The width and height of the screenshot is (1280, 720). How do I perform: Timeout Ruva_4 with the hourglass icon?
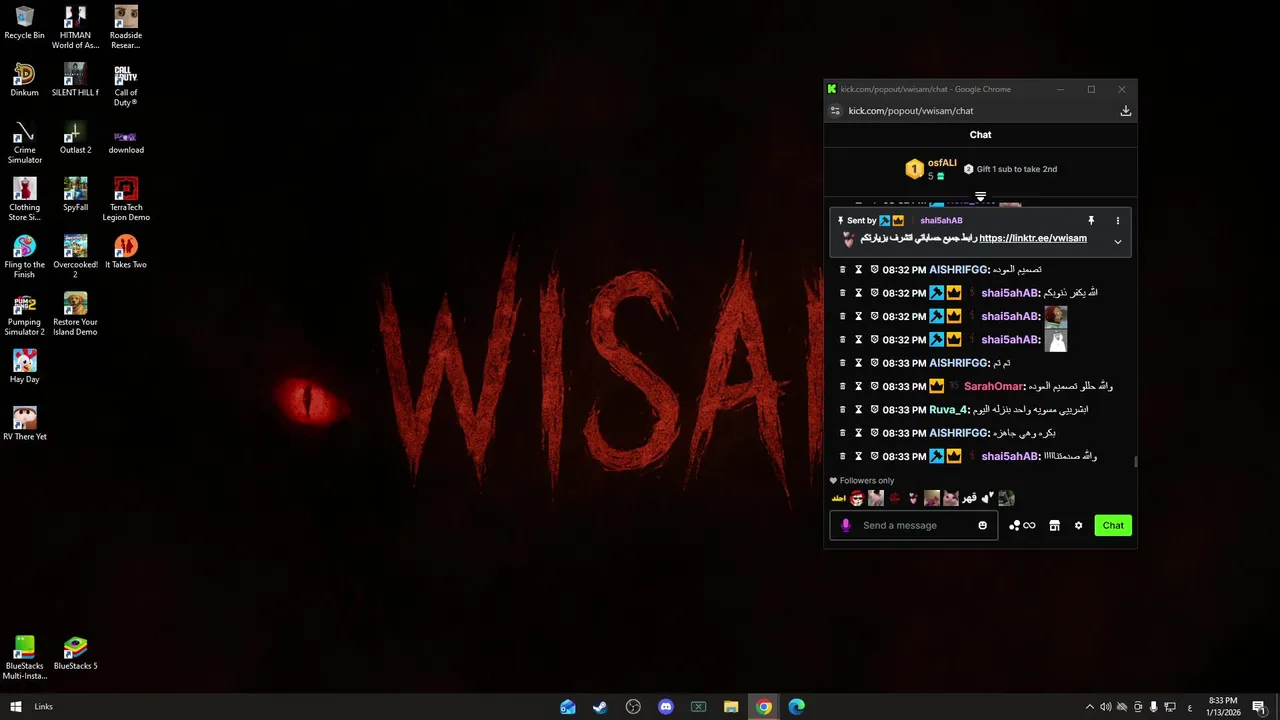pyautogui.click(x=858, y=410)
